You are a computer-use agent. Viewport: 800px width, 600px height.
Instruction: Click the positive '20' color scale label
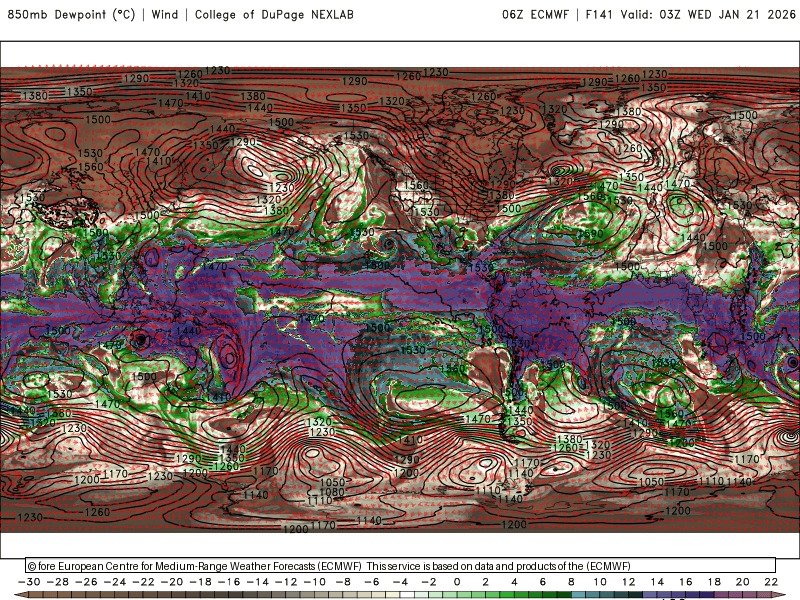743,582
